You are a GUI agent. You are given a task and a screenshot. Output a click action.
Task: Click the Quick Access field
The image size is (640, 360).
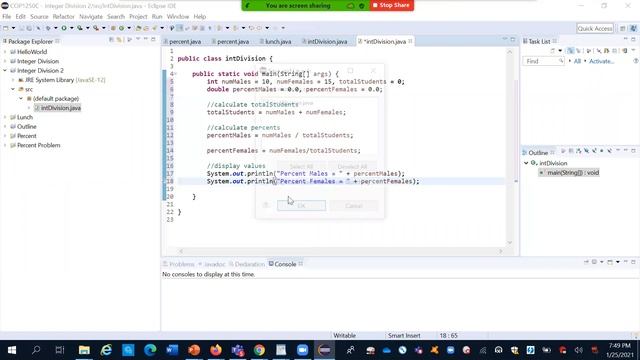(x=595, y=28)
